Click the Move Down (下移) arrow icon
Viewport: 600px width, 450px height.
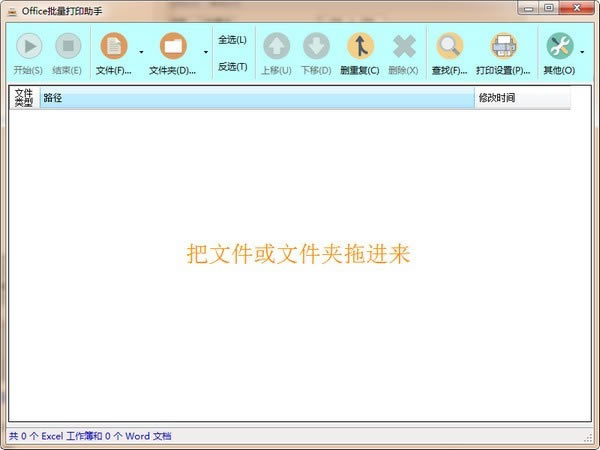pyautogui.click(x=316, y=46)
